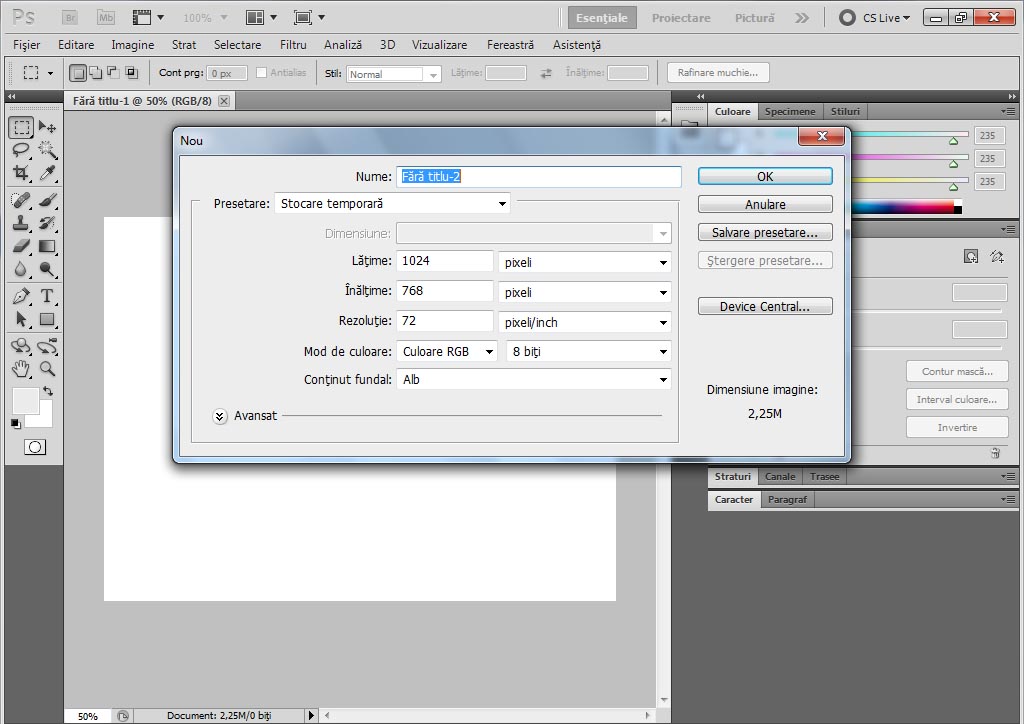The image size is (1024, 724).
Task: Open the 8 biți bit depth dropdown
Action: (x=588, y=352)
